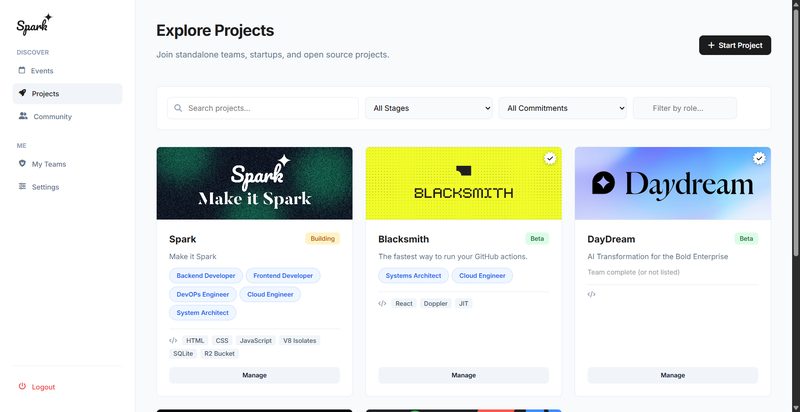Click the verified badge on Daydream banner
This screenshot has height=412, width=800.
click(x=759, y=159)
